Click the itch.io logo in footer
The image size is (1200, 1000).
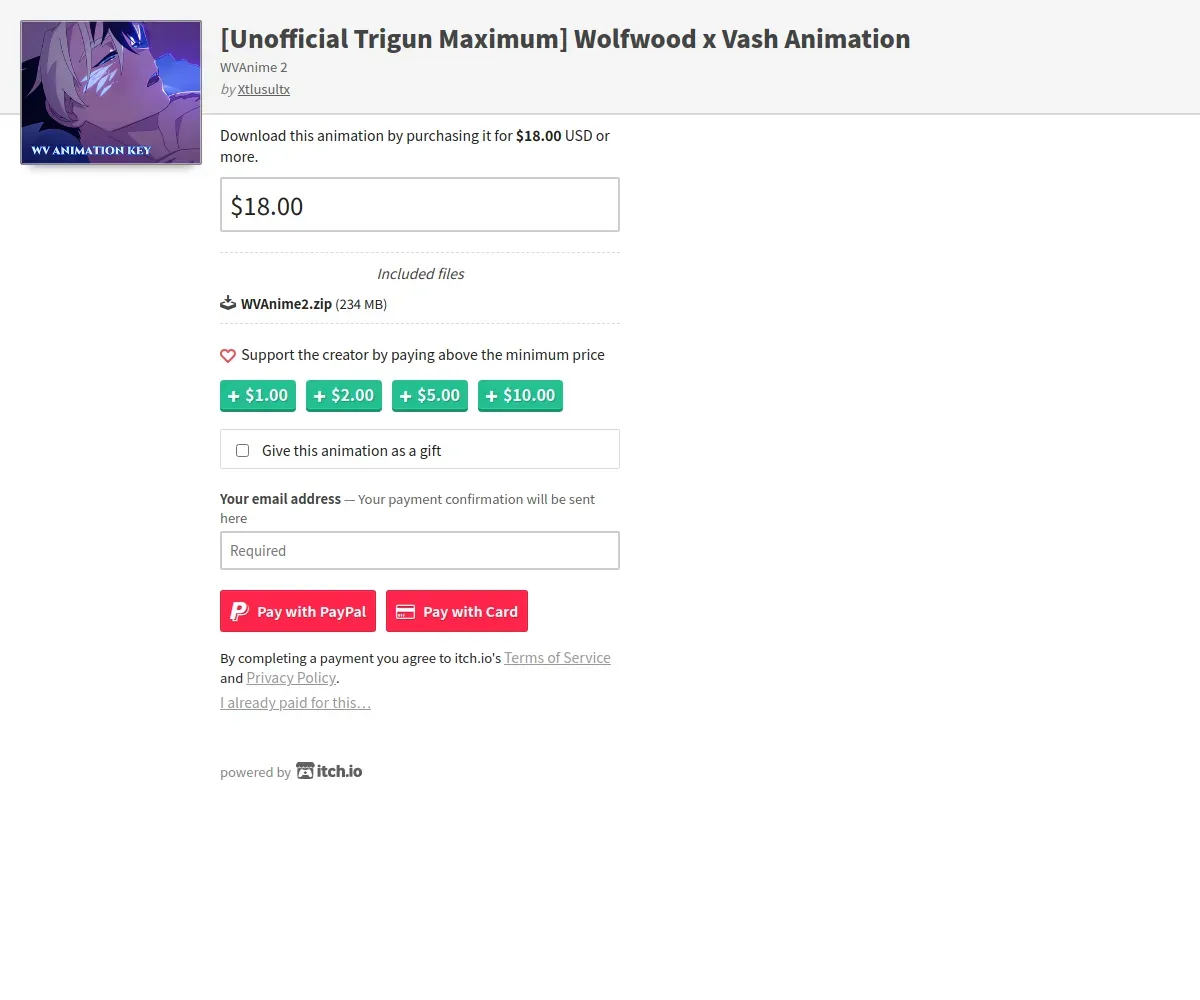point(329,771)
